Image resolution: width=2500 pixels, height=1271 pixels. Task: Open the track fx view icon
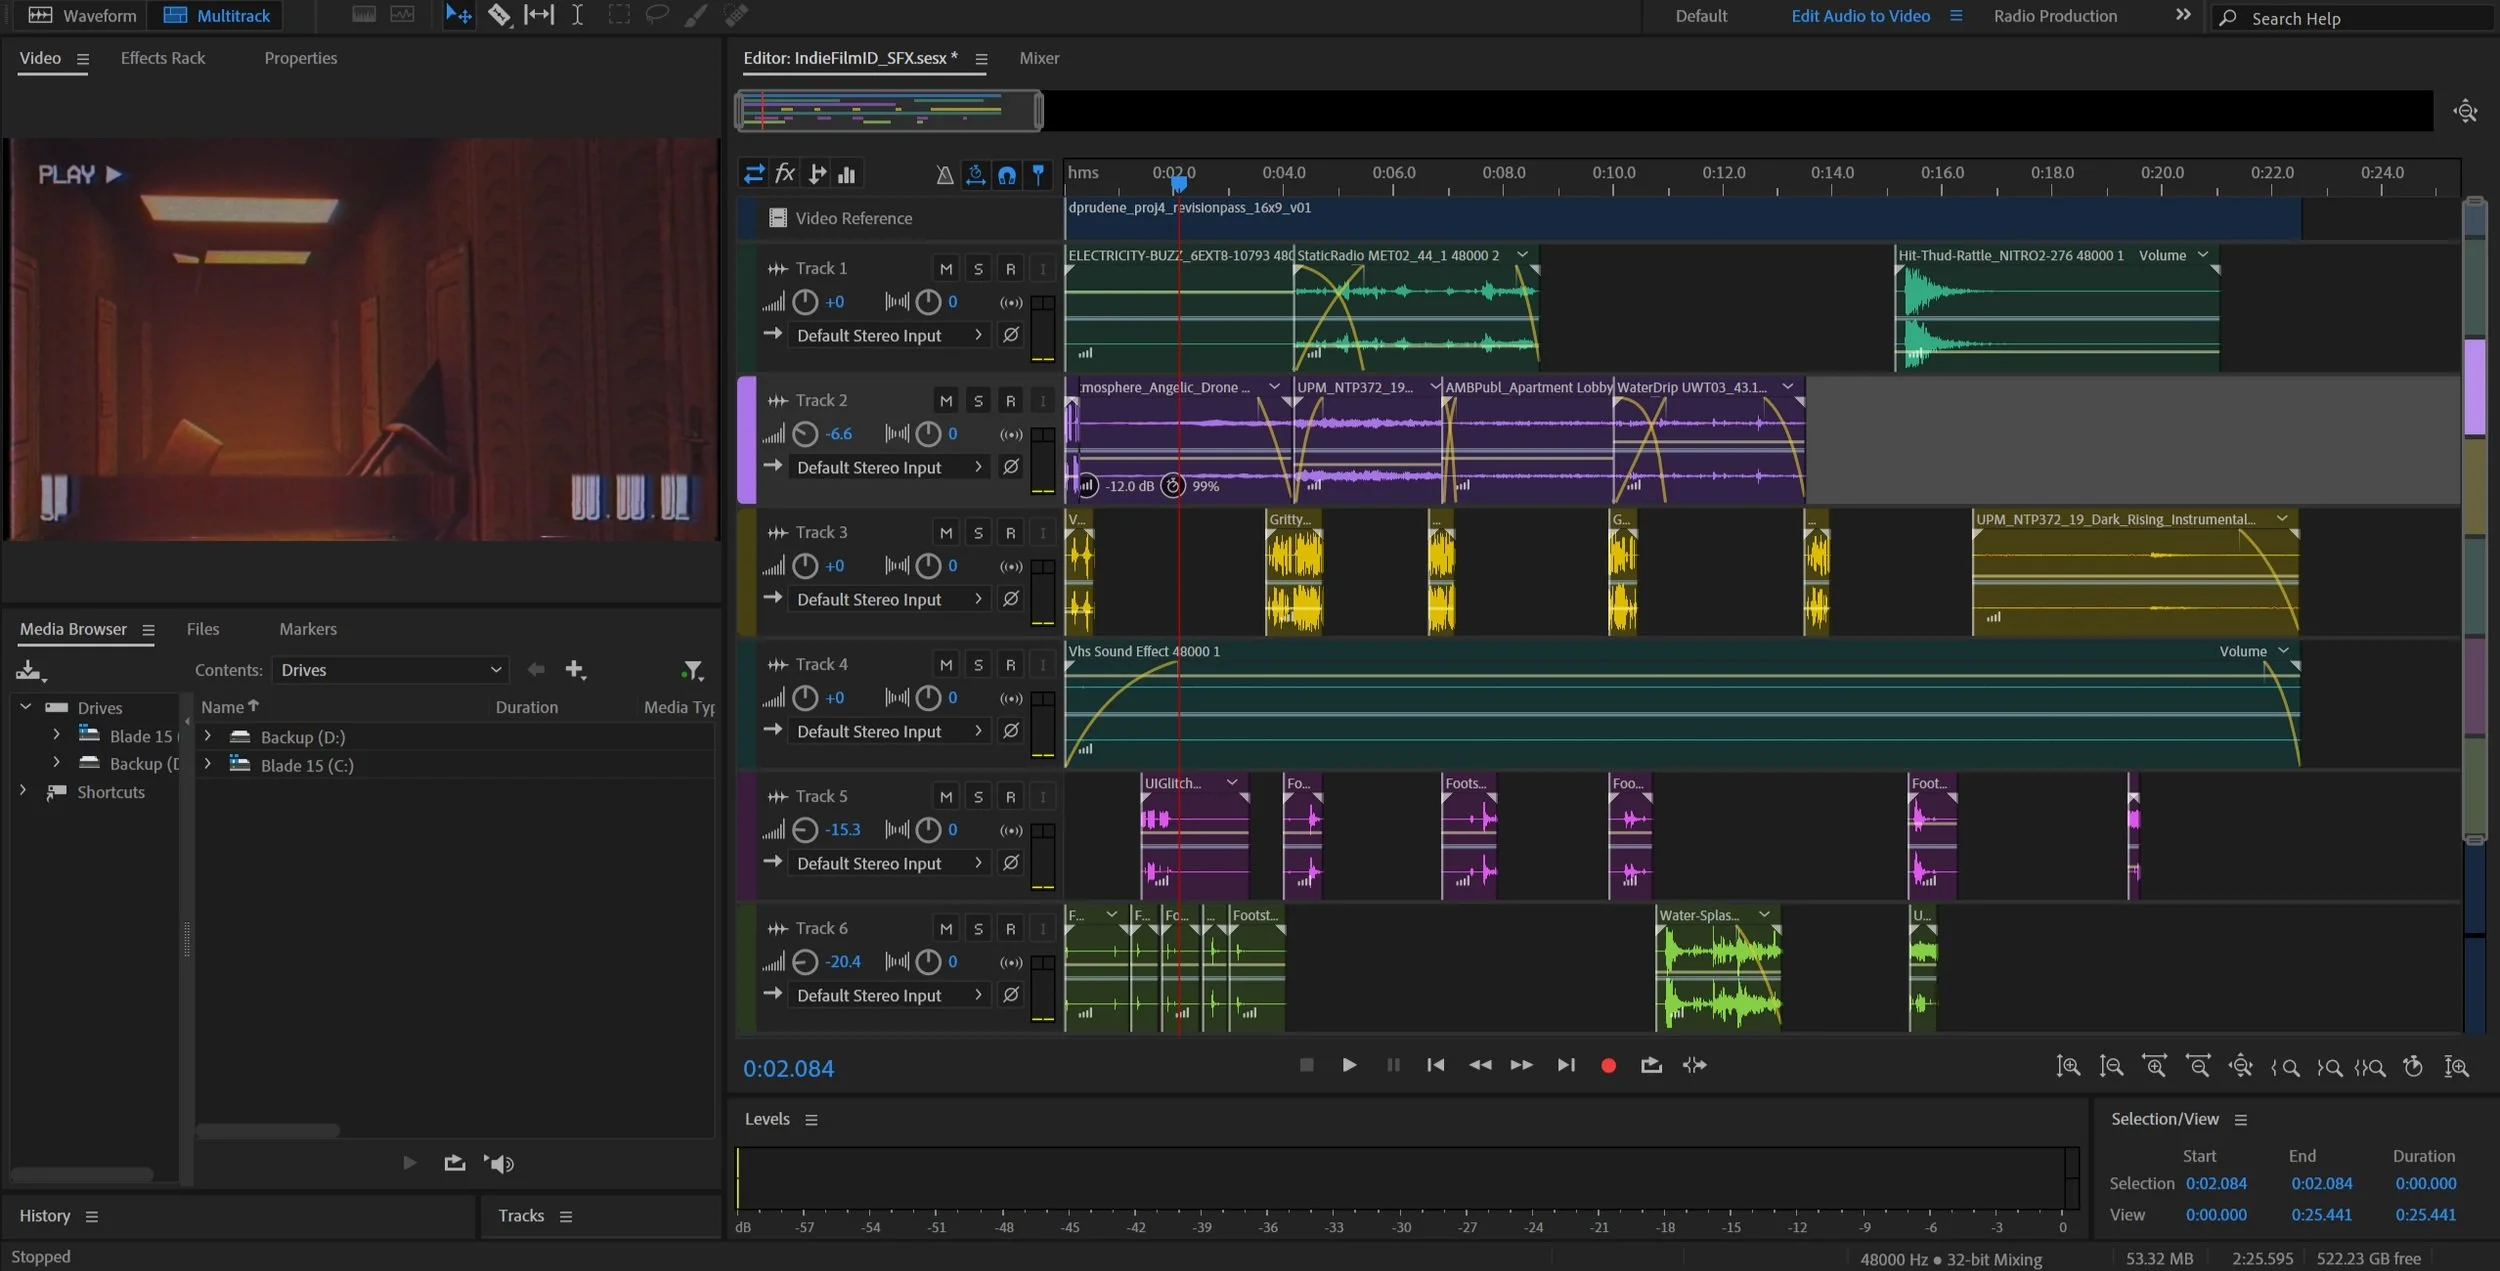785,174
